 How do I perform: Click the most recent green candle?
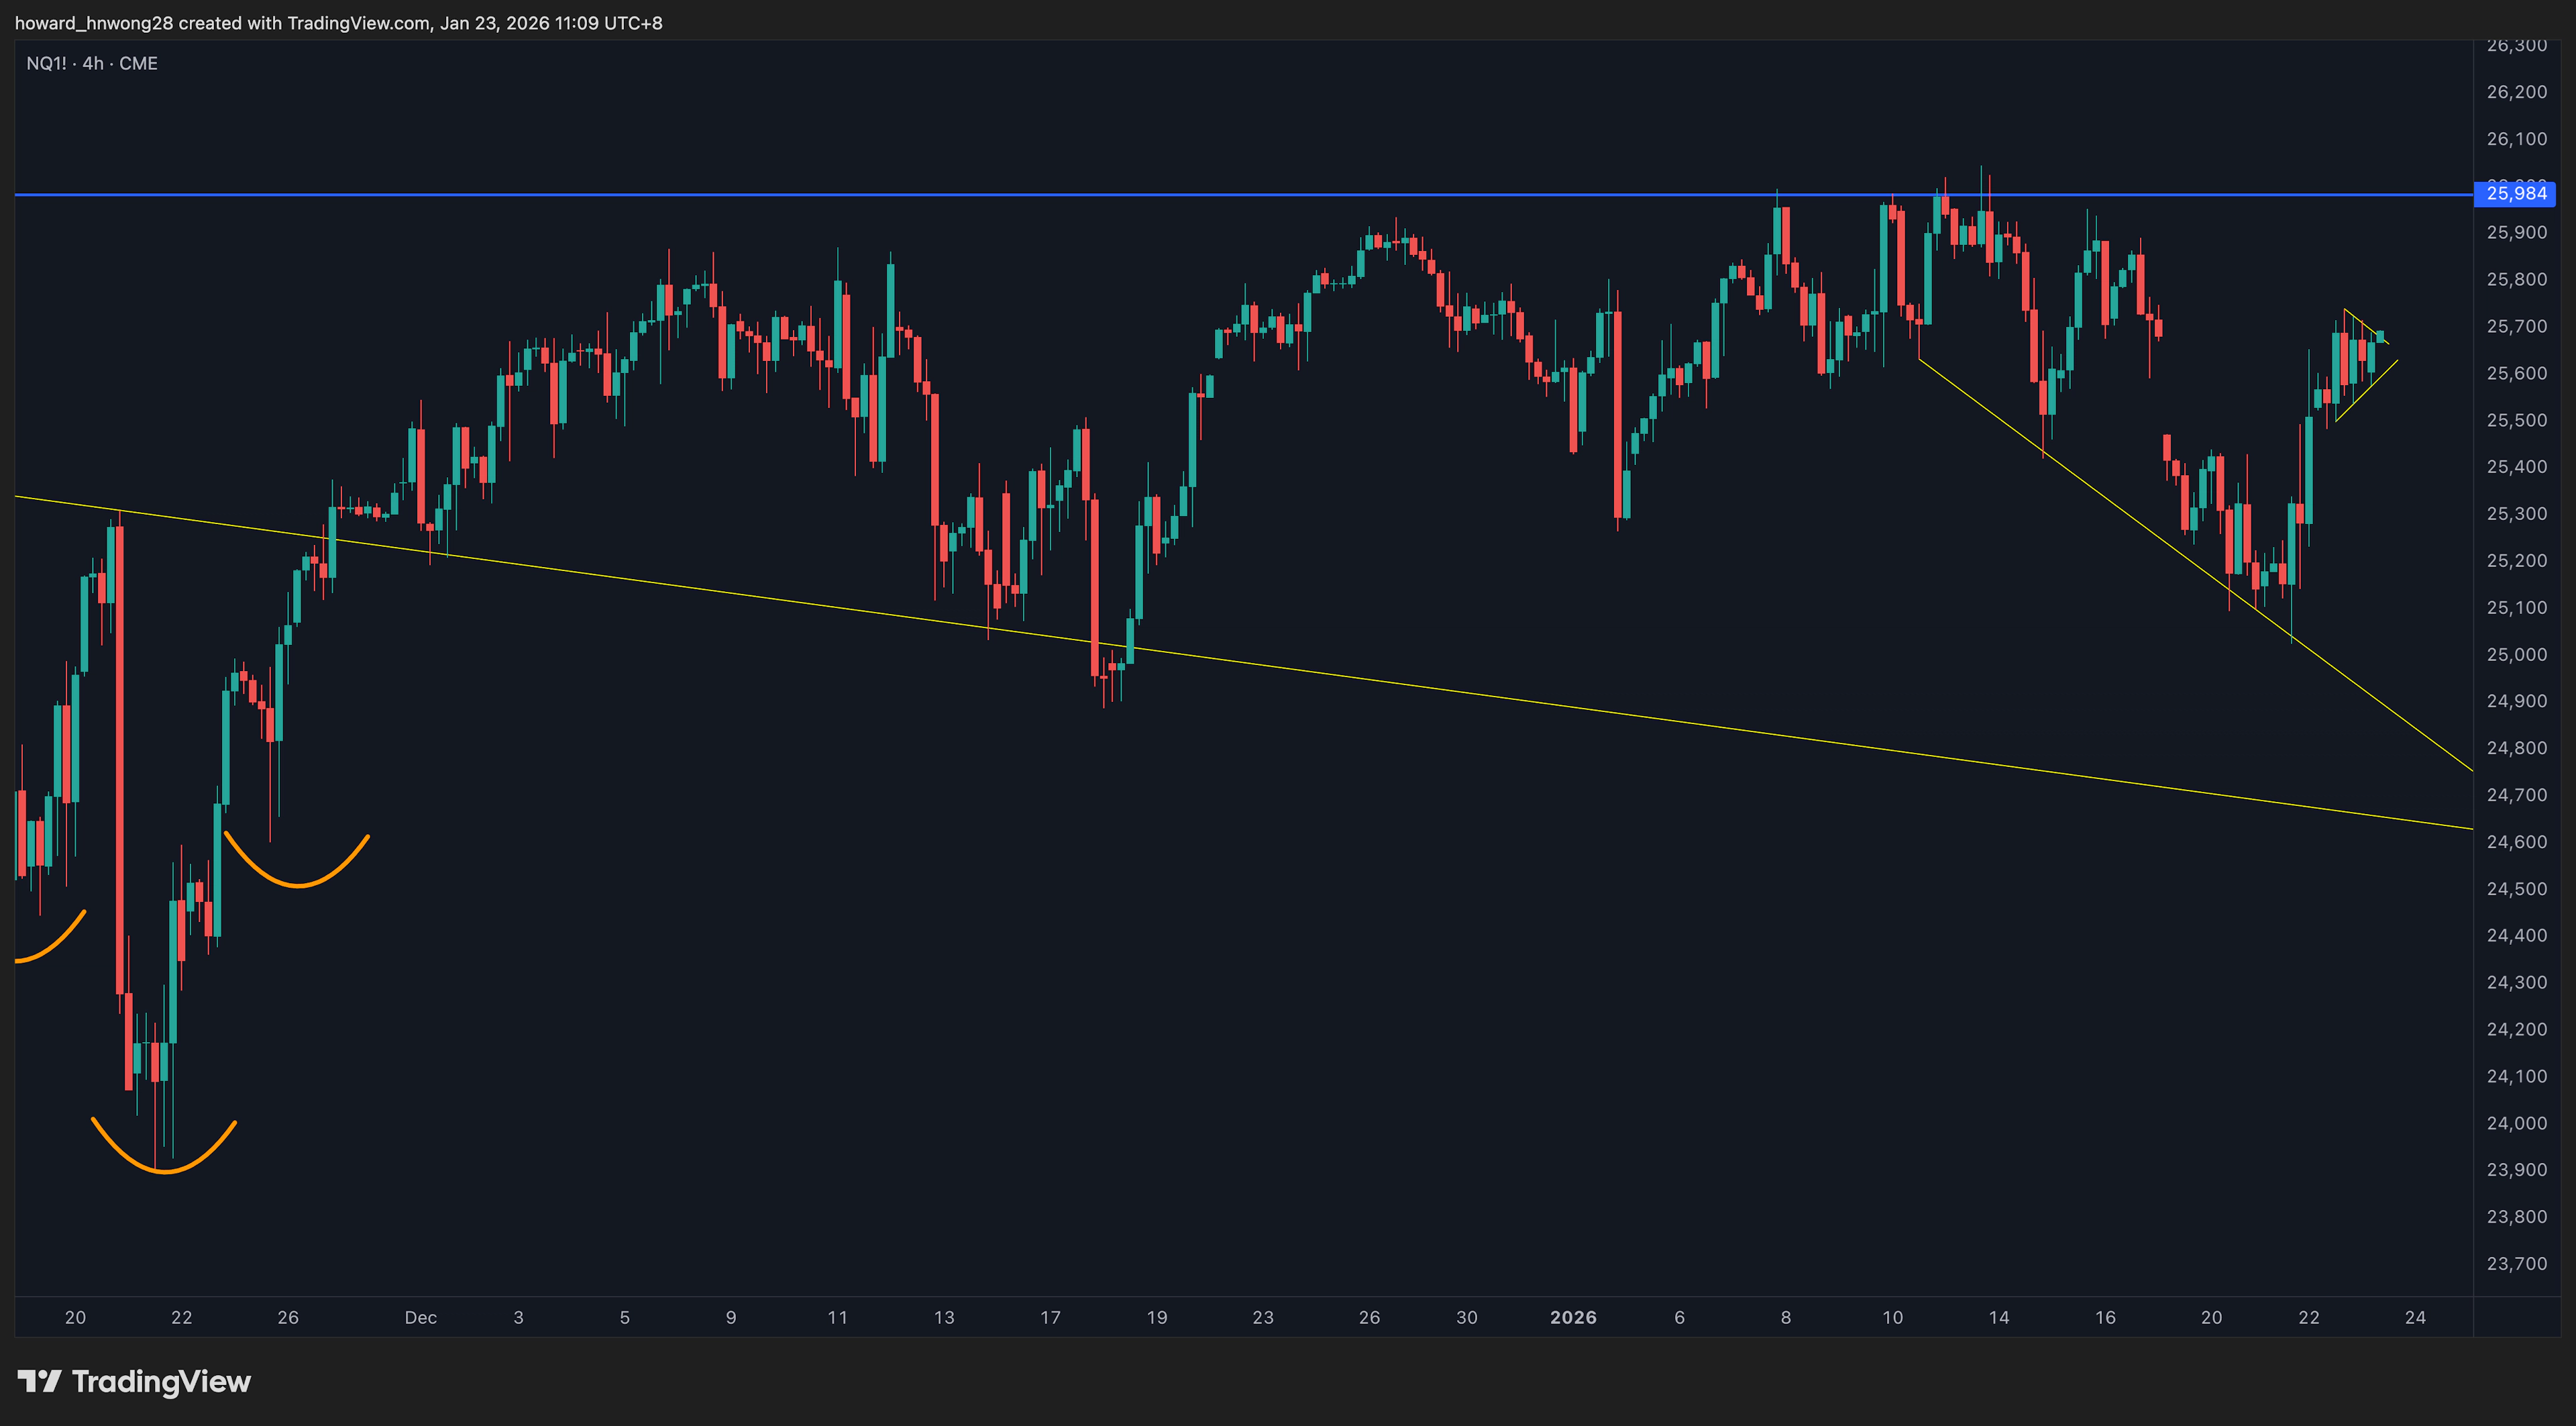(2380, 336)
